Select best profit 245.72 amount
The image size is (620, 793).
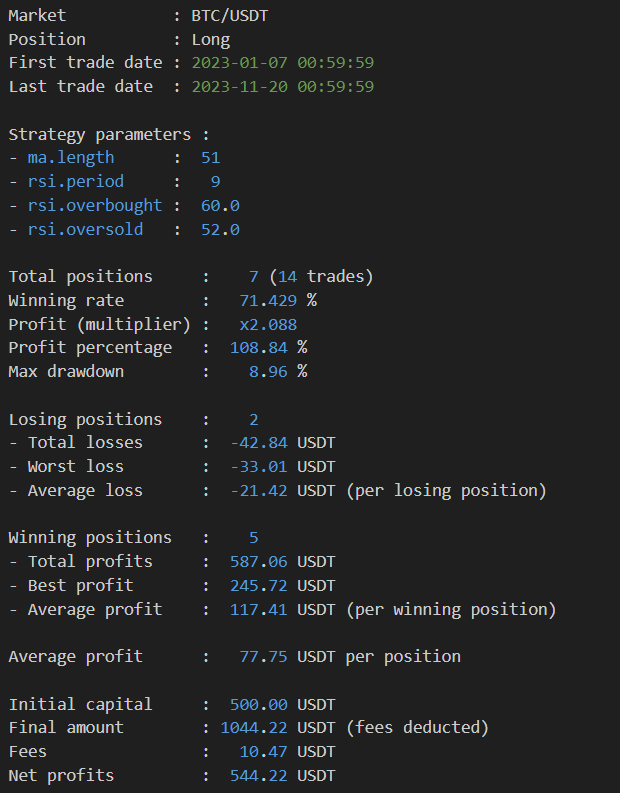(258, 586)
